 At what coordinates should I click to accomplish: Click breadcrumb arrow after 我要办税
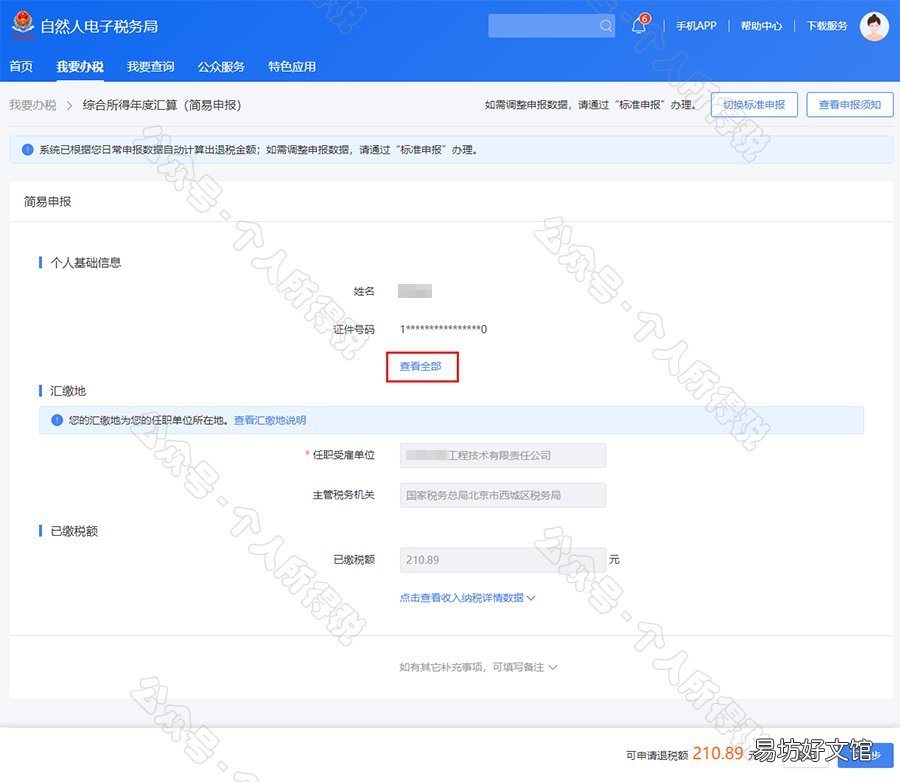(x=69, y=105)
